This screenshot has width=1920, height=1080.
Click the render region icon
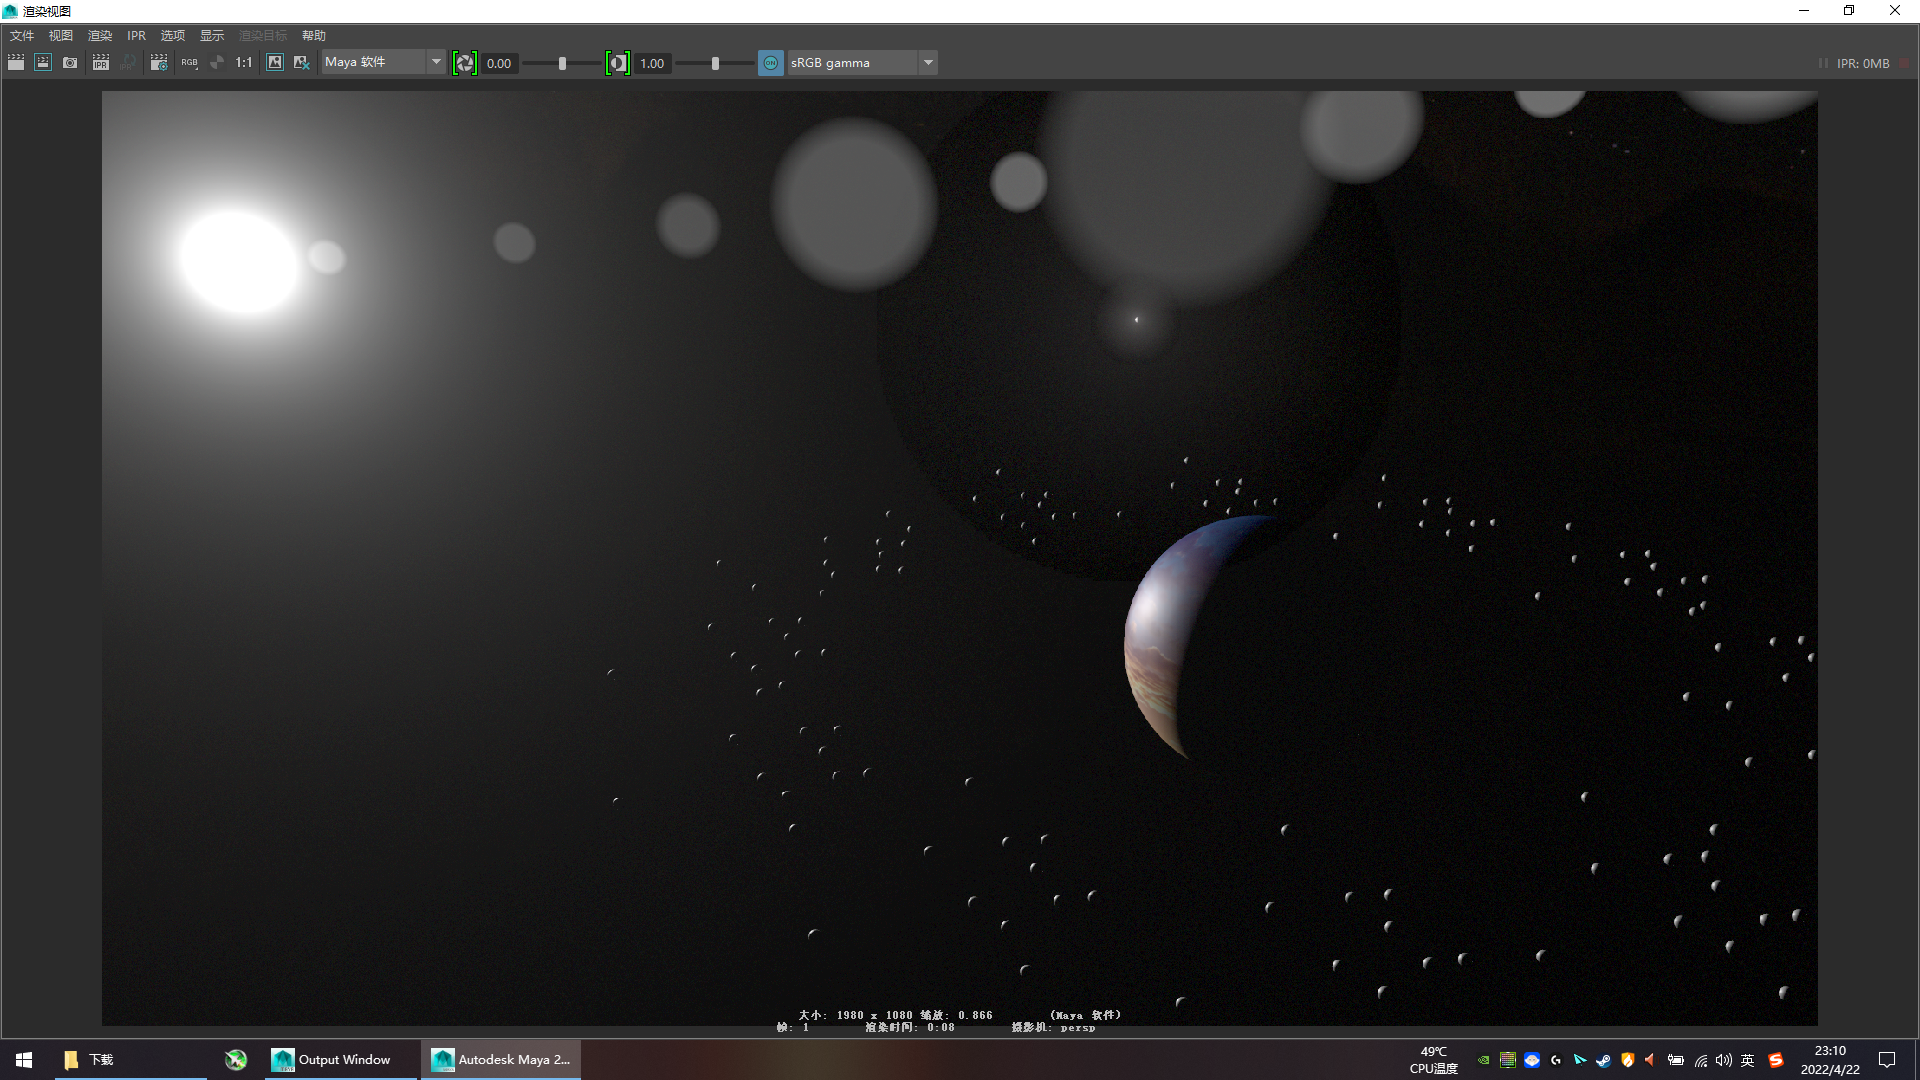click(x=43, y=62)
